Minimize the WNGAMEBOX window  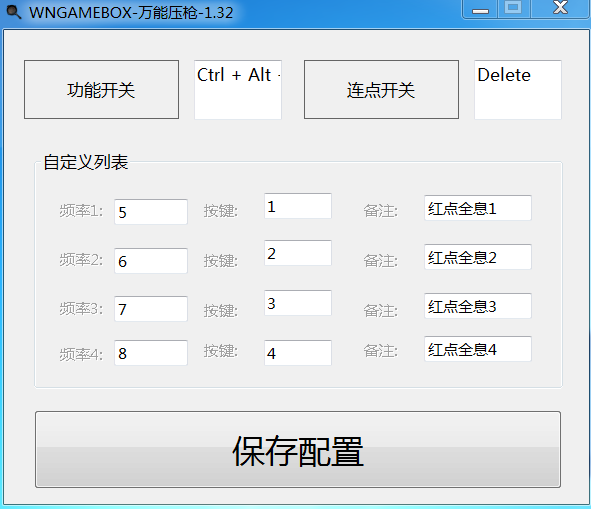[480, 9]
